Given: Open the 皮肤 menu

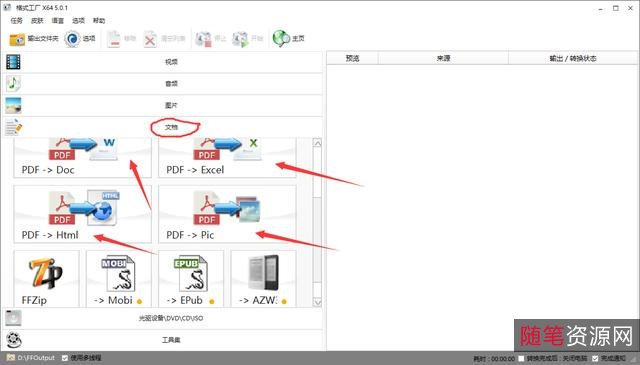Looking at the screenshot, I should pyautogui.click(x=37, y=20).
